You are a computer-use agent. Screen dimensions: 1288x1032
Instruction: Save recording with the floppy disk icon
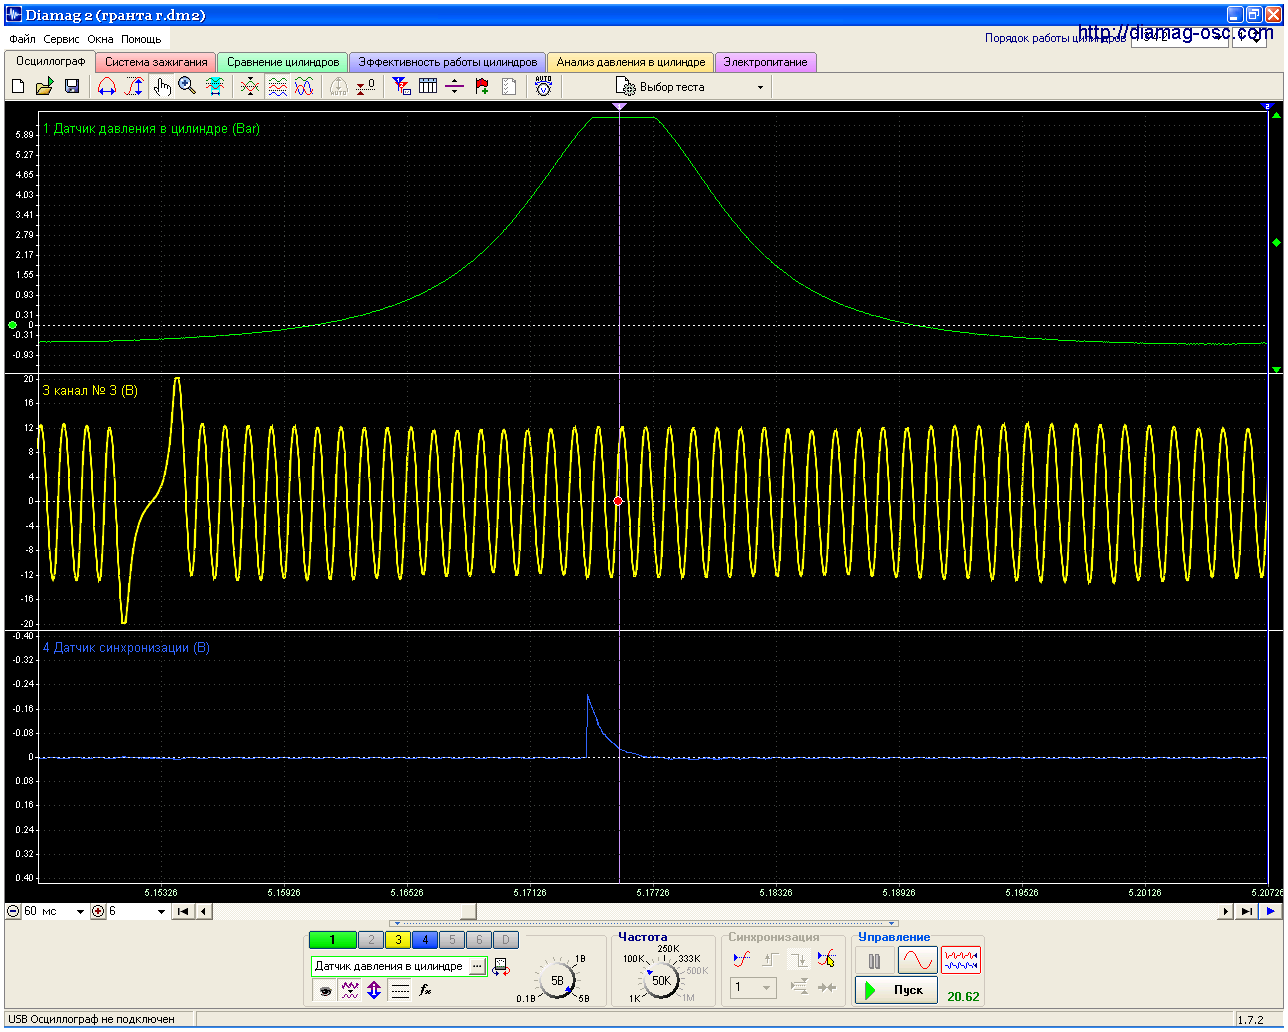tap(72, 87)
